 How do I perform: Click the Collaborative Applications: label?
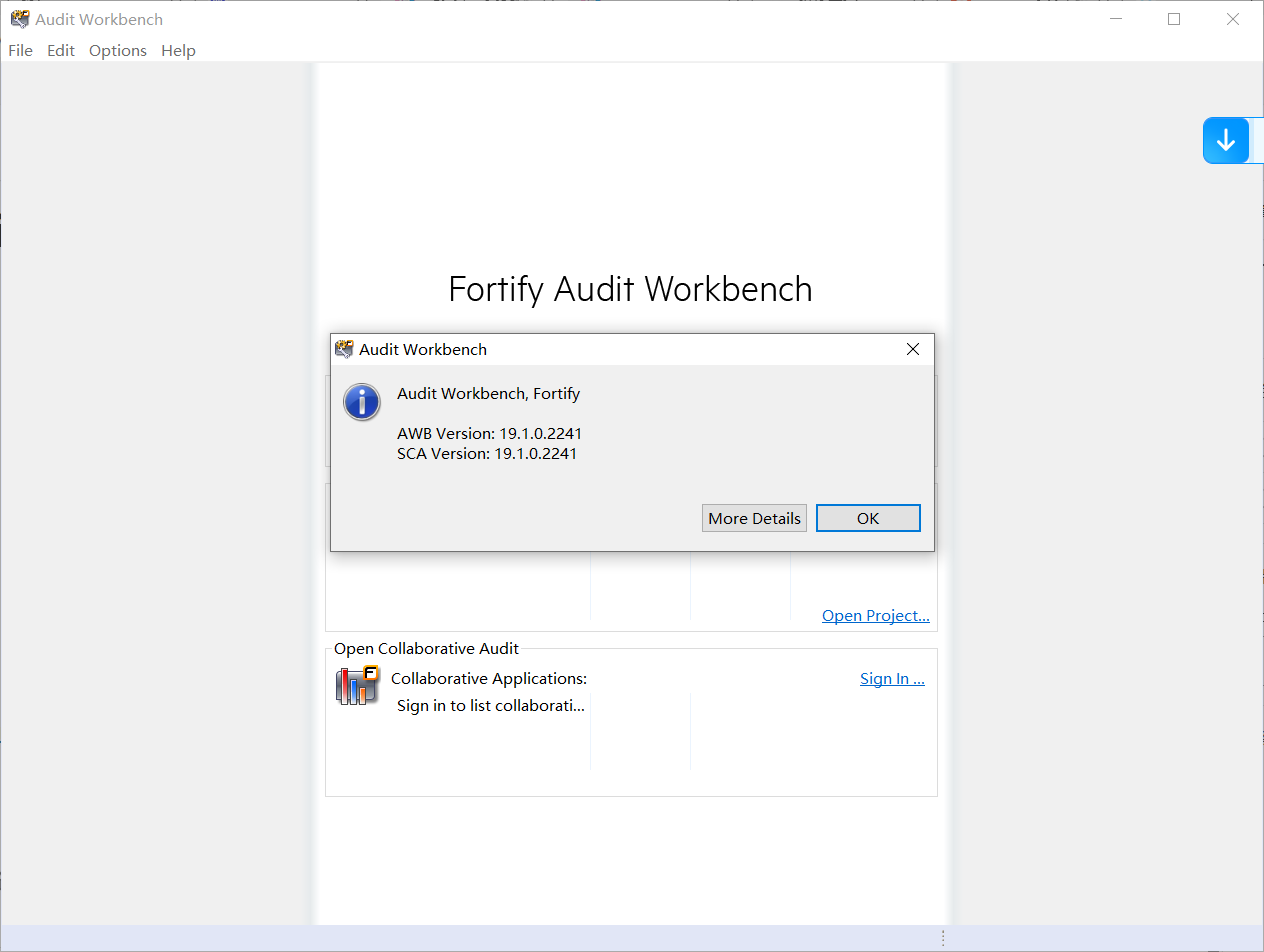pos(489,679)
